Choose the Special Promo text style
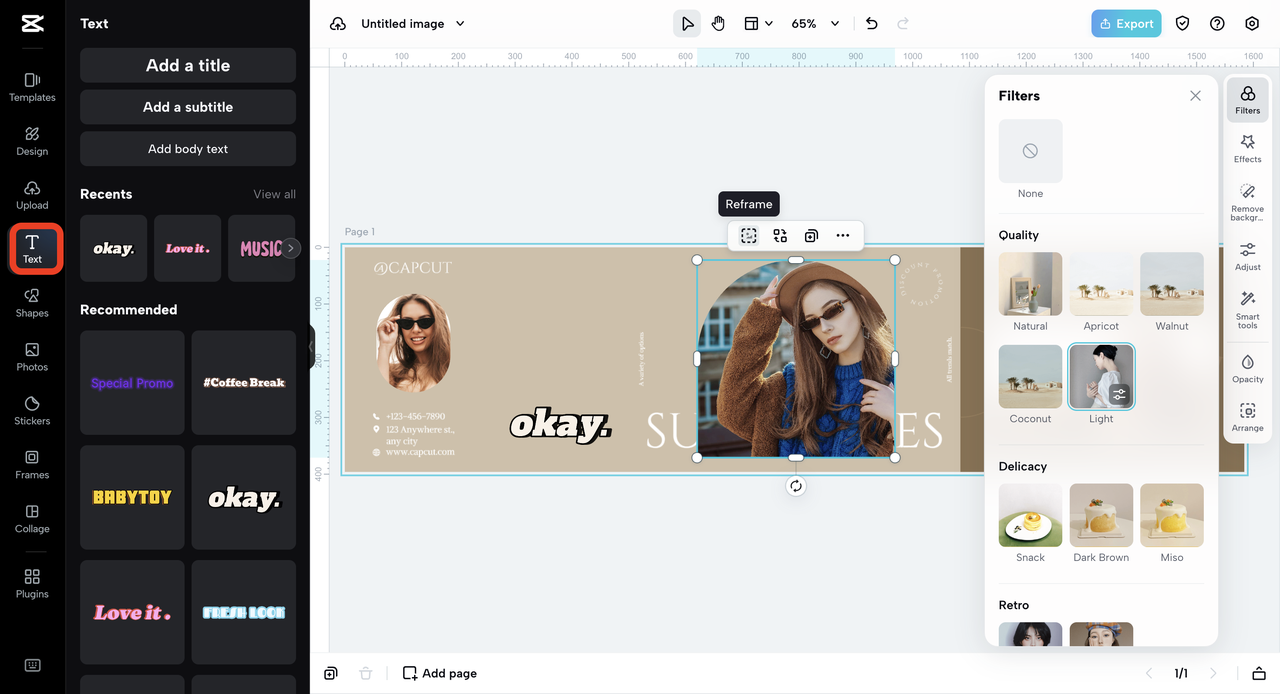This screenshot has height=694, width=1280. pyautogui.click(x=132, y=383)
